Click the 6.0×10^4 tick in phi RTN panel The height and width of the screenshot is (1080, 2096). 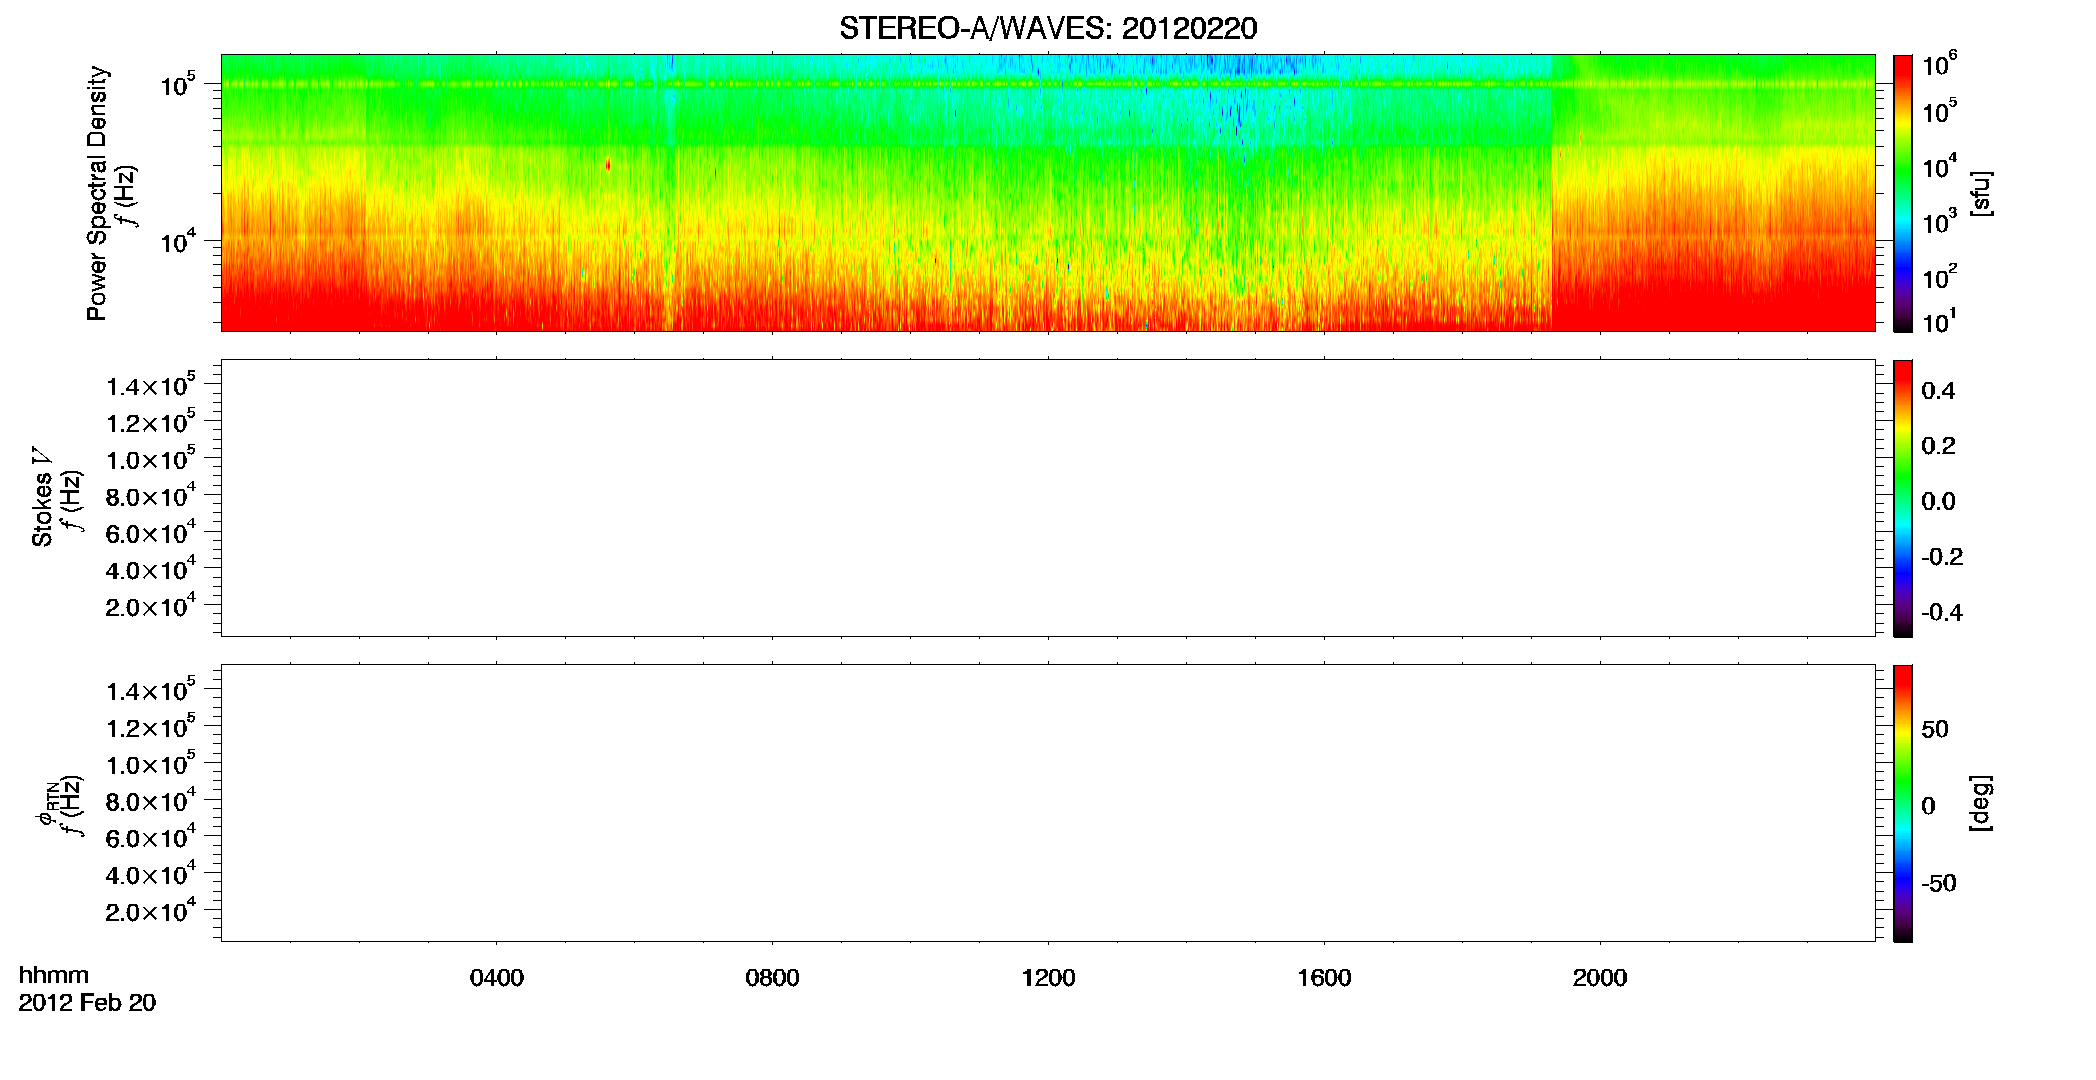click(x=151, y=837)
